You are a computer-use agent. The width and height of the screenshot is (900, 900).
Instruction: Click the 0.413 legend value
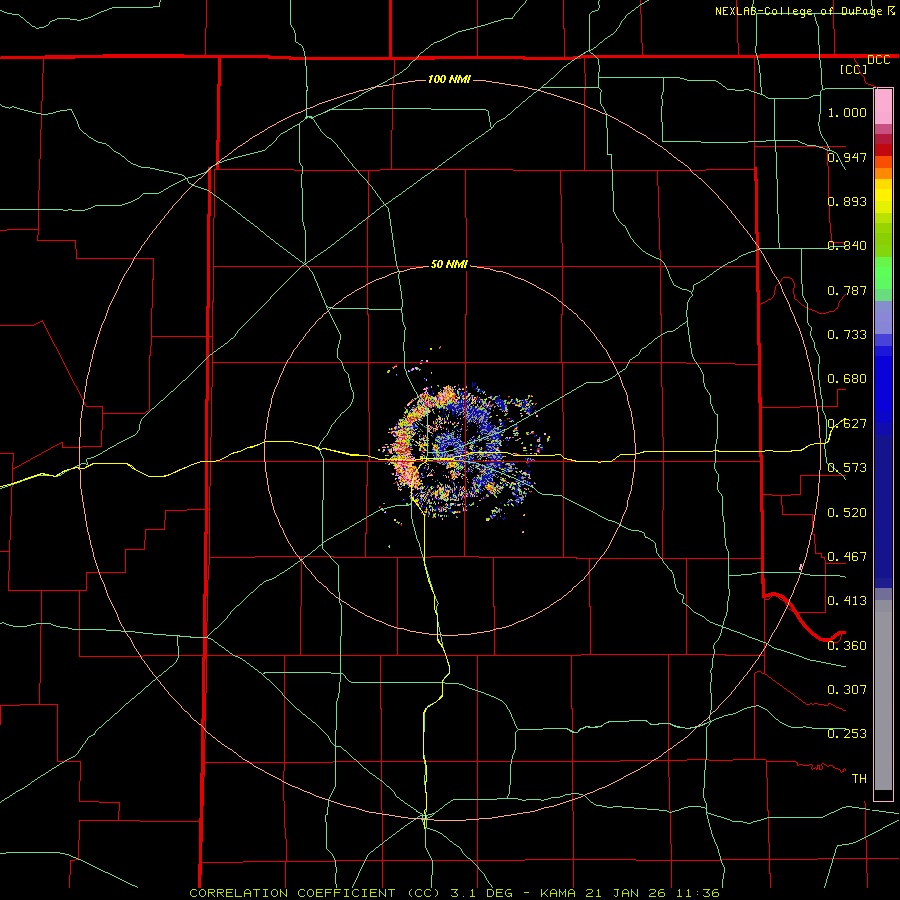point(847,601)
